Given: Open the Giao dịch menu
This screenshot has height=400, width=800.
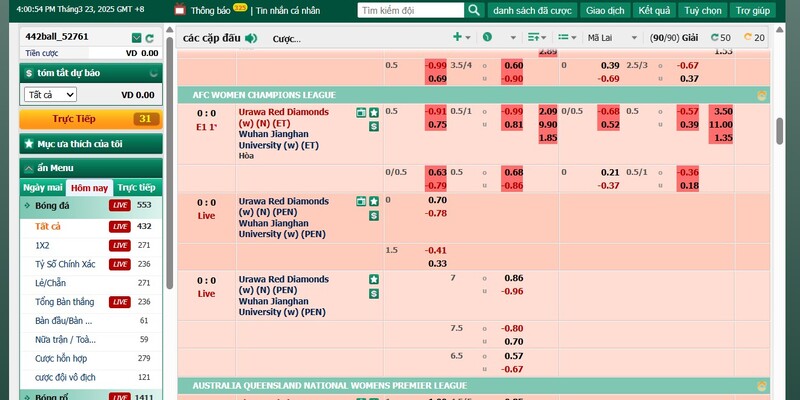Looking at the screenshot, I should 605,10.
